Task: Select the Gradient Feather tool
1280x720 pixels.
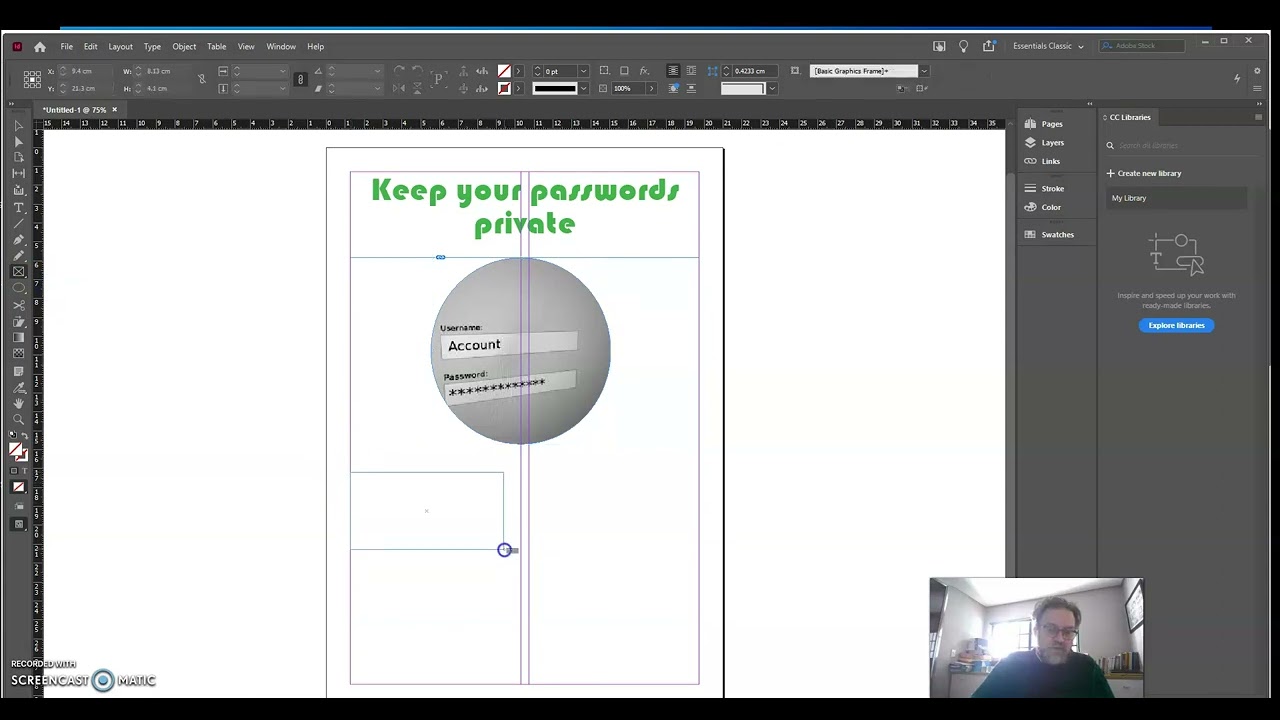Action: (18, 354)
